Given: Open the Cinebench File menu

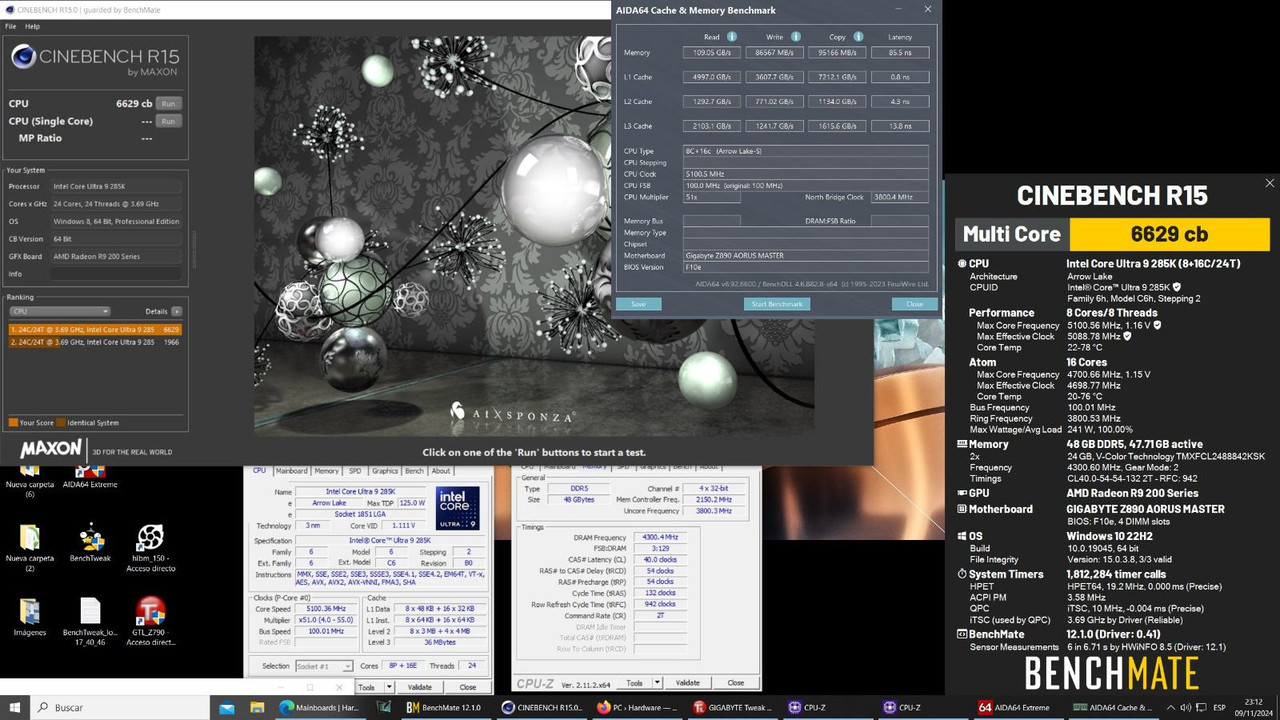Looking at the screenshot, I should [11, 26].
